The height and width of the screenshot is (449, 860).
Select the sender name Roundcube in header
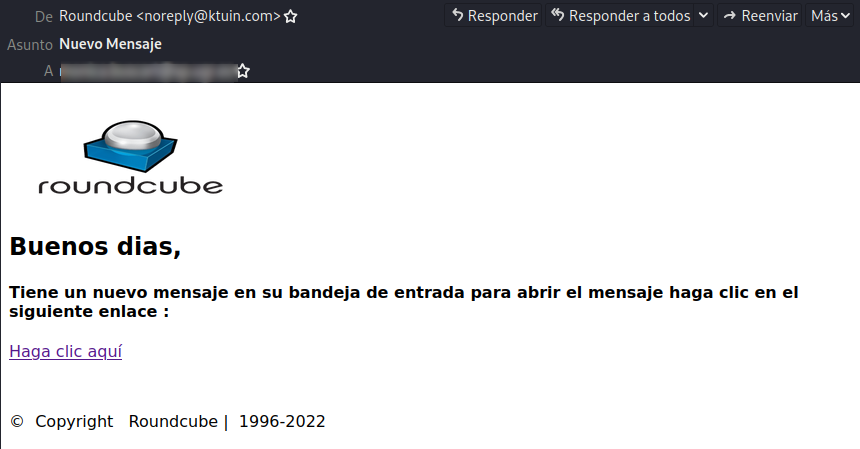95,16
